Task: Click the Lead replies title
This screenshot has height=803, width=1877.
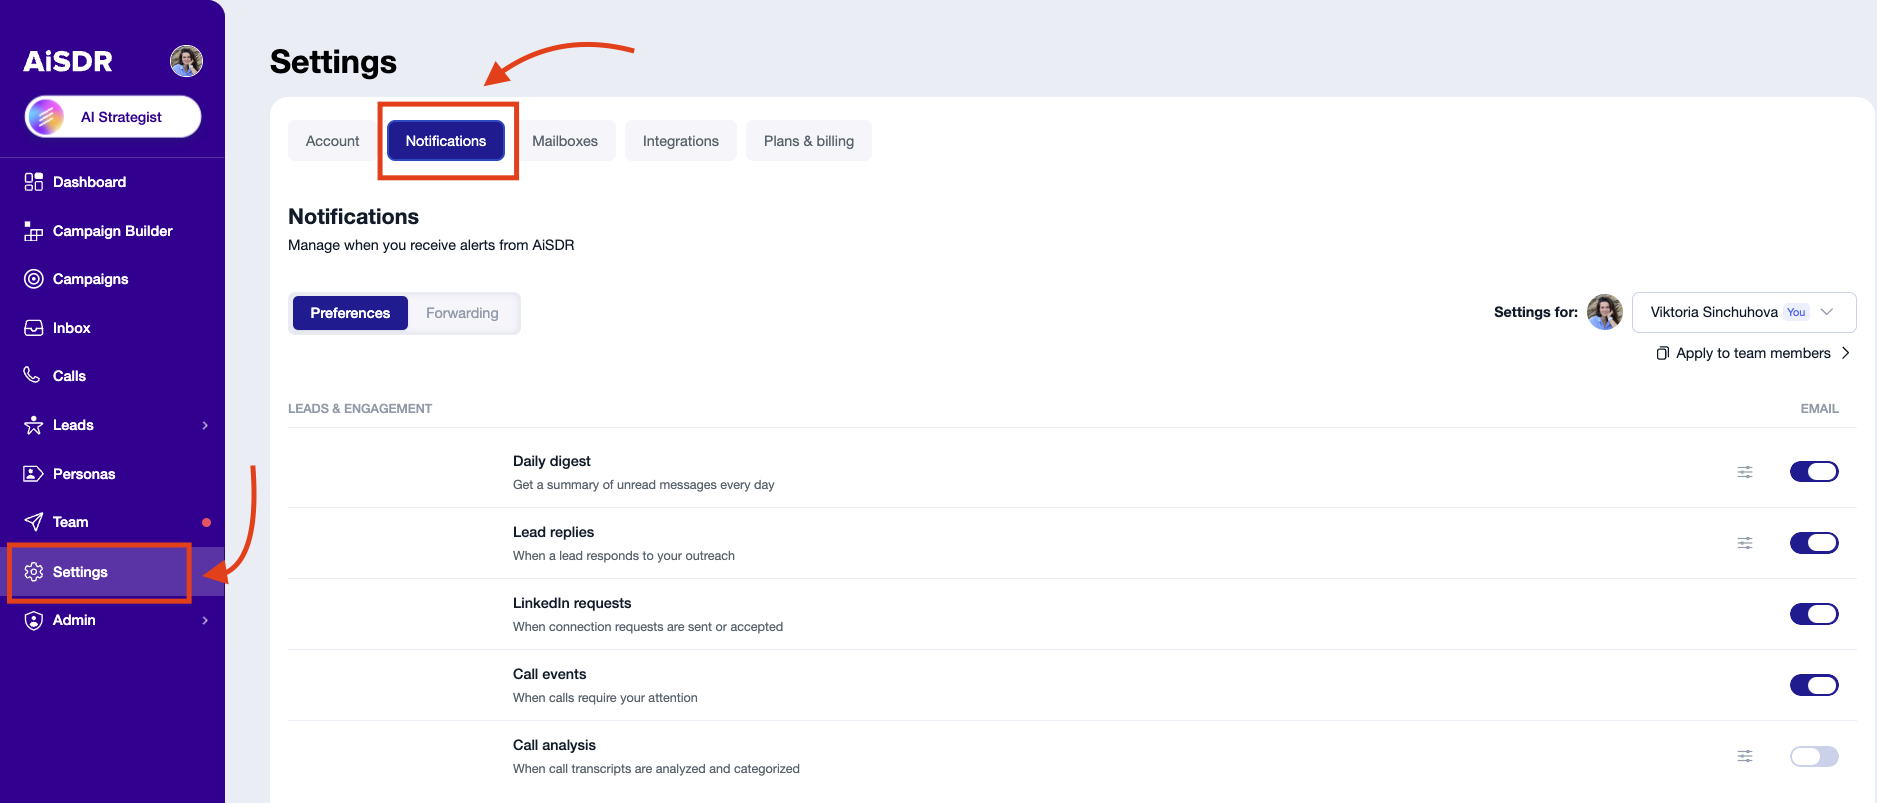Action: (553, 532)
